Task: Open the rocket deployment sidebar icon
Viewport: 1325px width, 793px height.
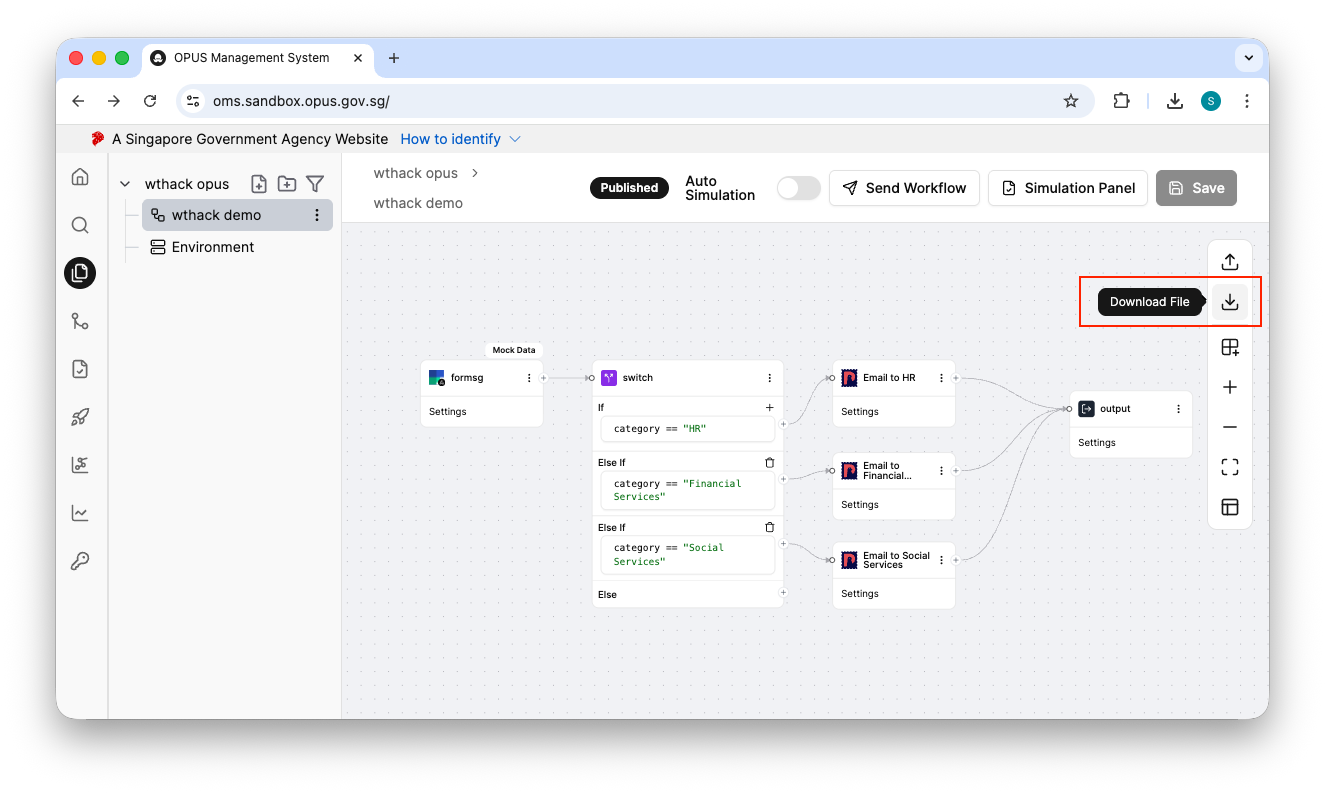Action: point(80,417)
